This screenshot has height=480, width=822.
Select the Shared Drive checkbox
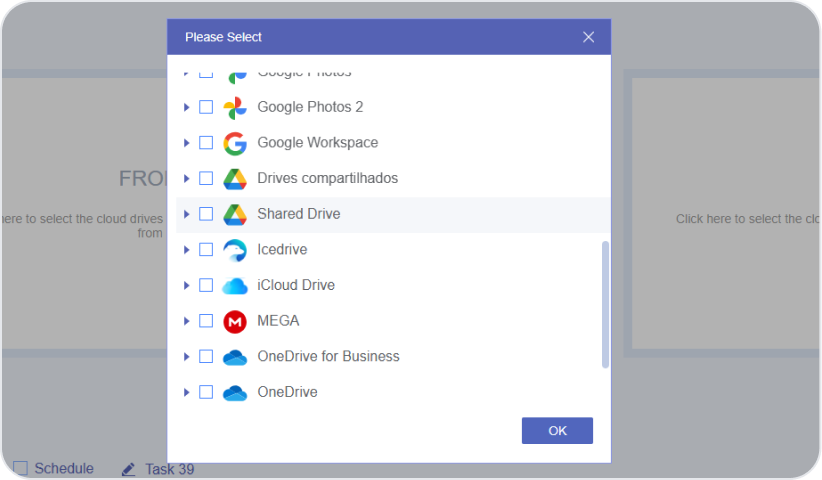click(x=206, y=214)
